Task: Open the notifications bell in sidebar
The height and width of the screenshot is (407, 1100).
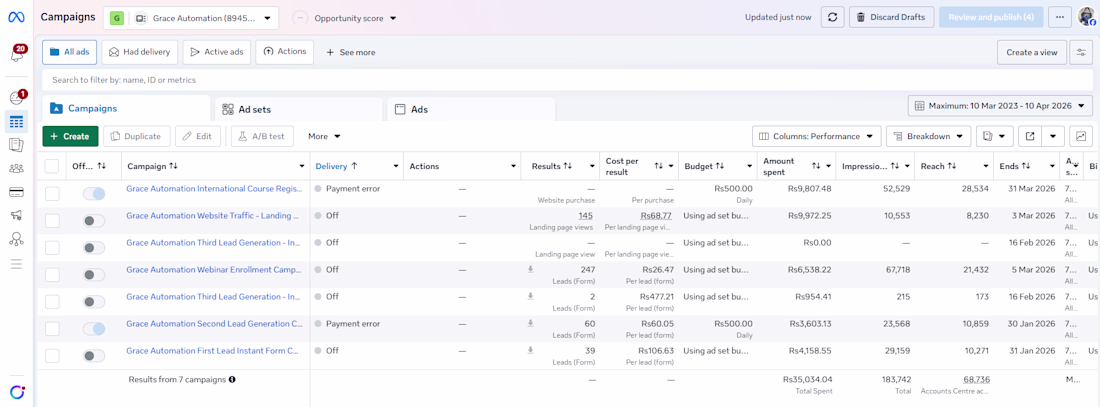Action: coord(17,54)
